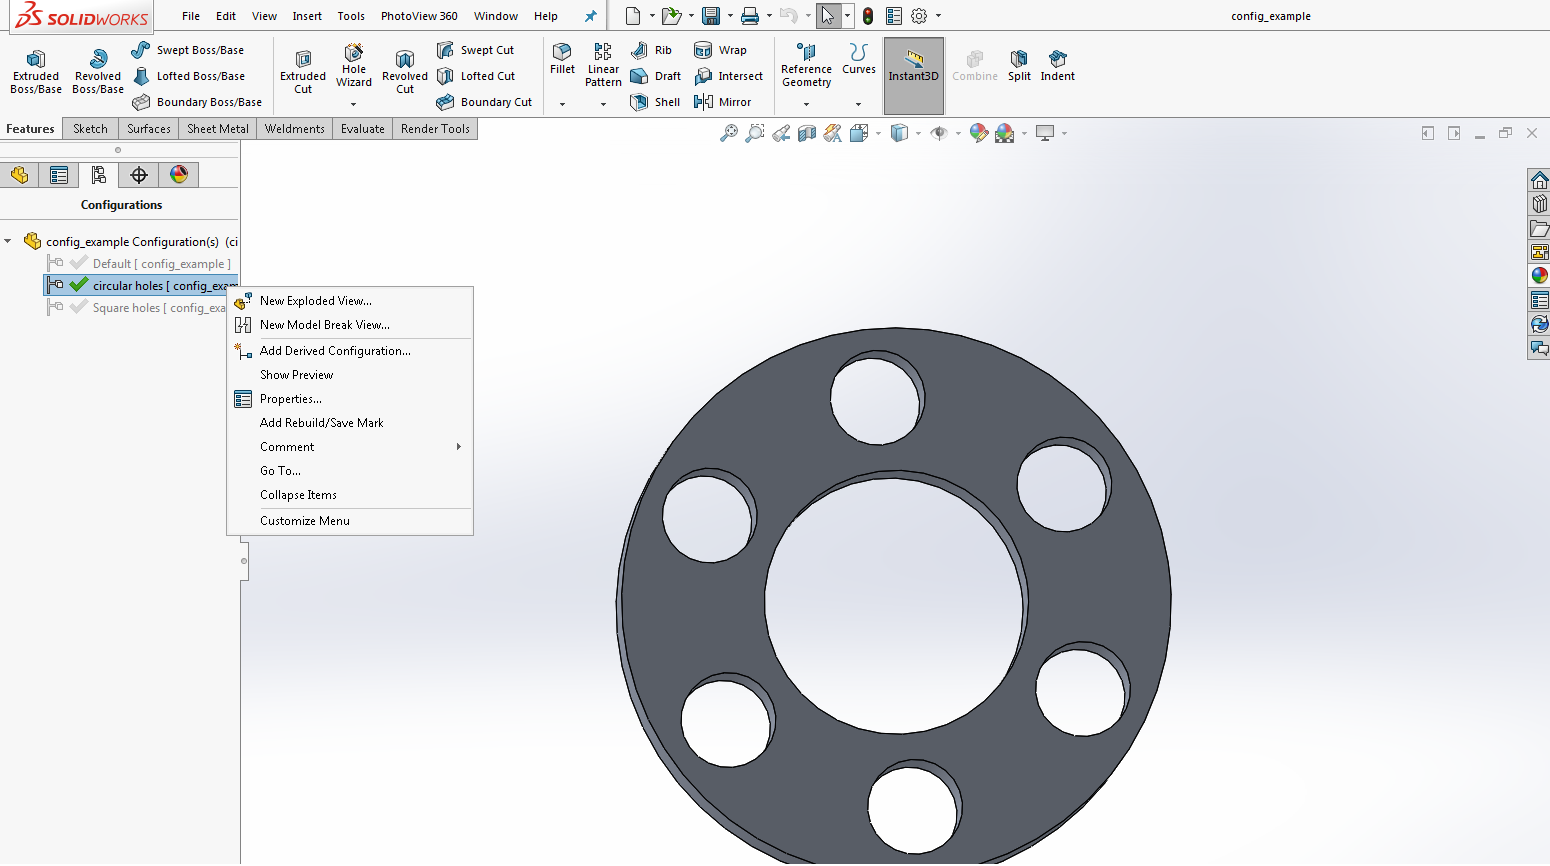Switch to the Sketch tab
The image size is (1550, 866).
[90, 129]
